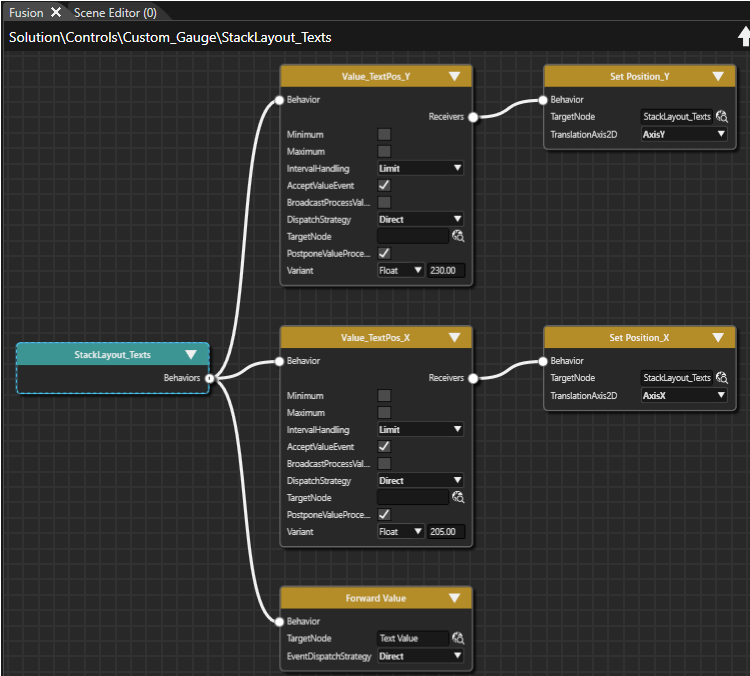750x676 pixels.
Task: Toggle PostponeValueProce... checkbox in Value_TextPos_Y
Action: [x=384, y=253]
